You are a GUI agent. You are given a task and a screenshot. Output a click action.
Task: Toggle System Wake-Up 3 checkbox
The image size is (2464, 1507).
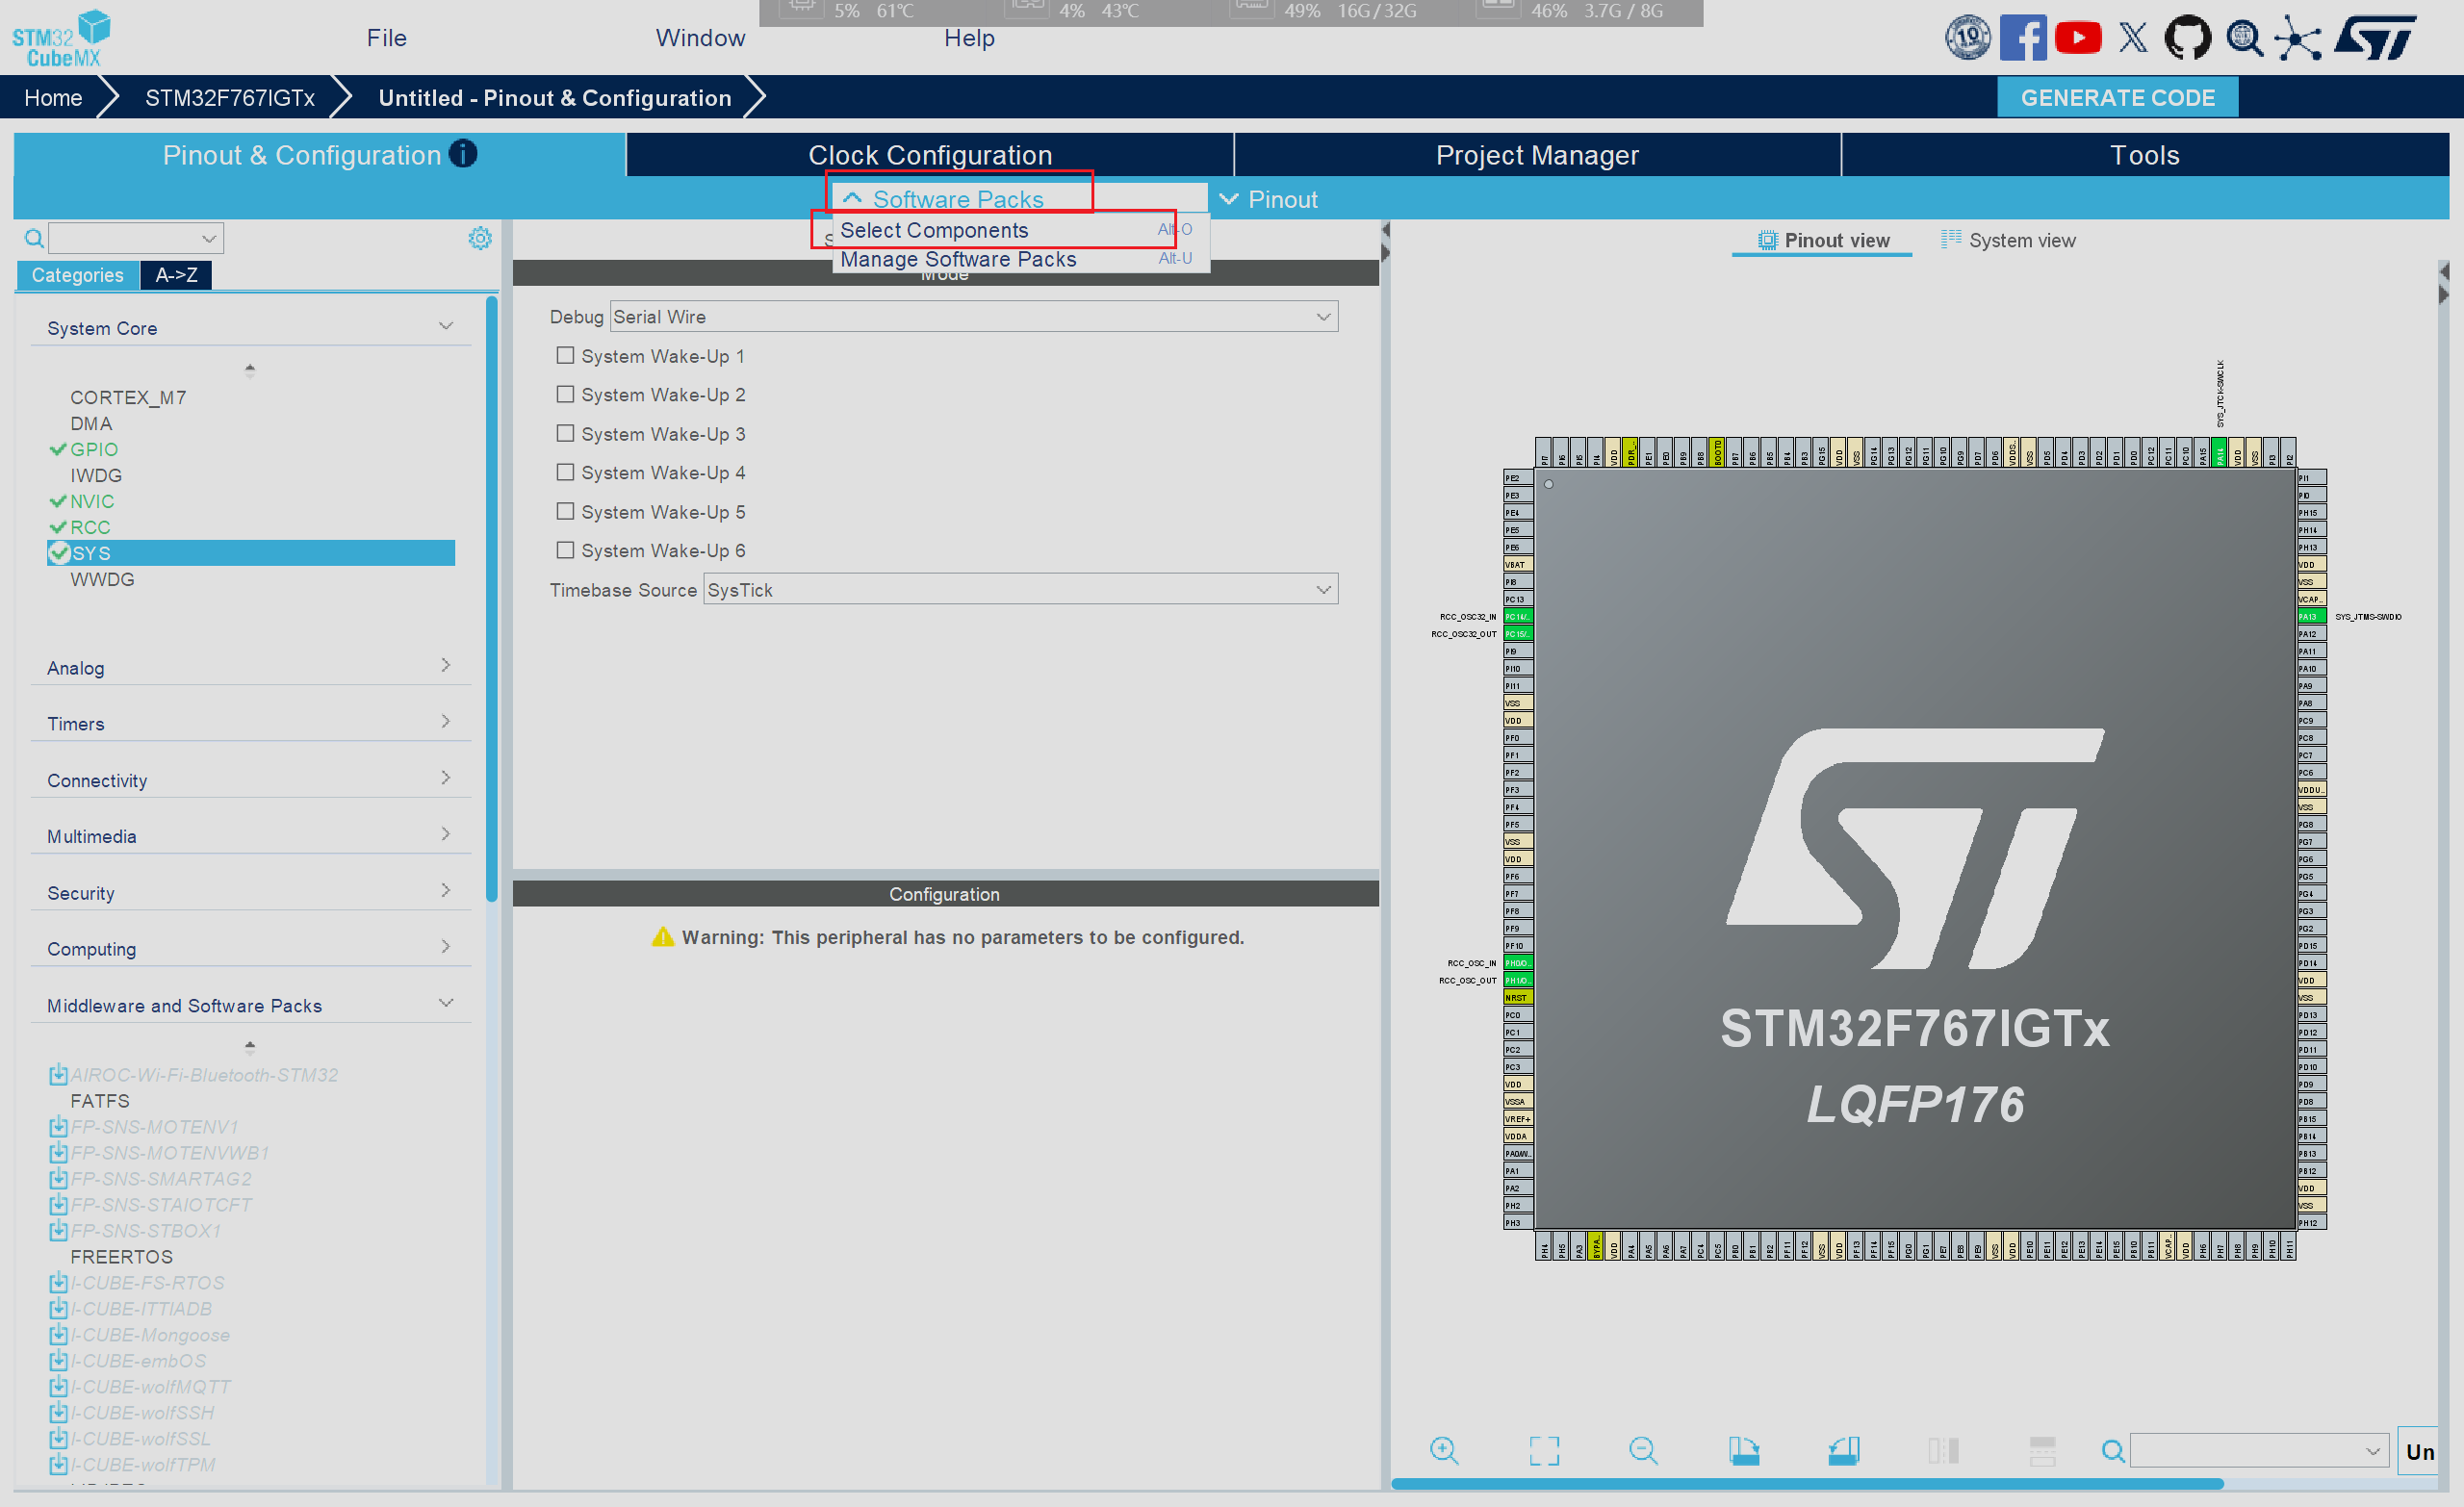click(565, 433)
